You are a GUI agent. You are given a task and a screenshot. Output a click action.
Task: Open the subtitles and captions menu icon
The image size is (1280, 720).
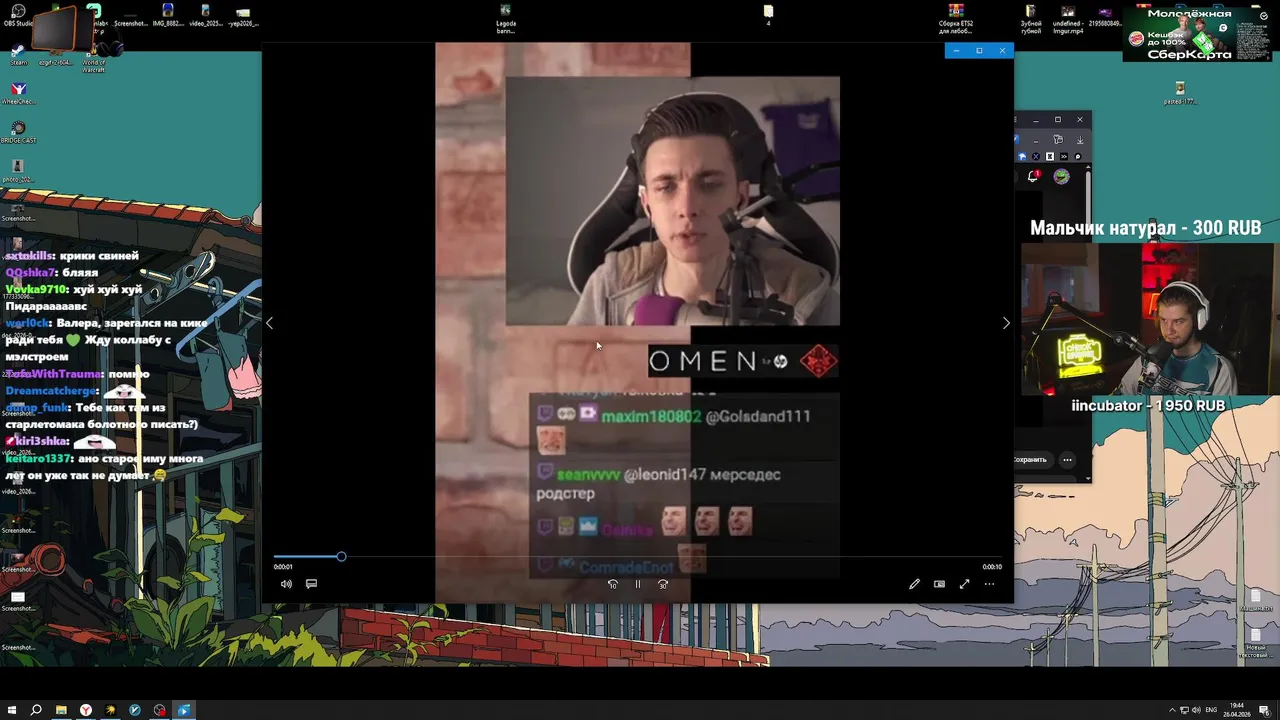pyautogui.click(x=311, y=584)
